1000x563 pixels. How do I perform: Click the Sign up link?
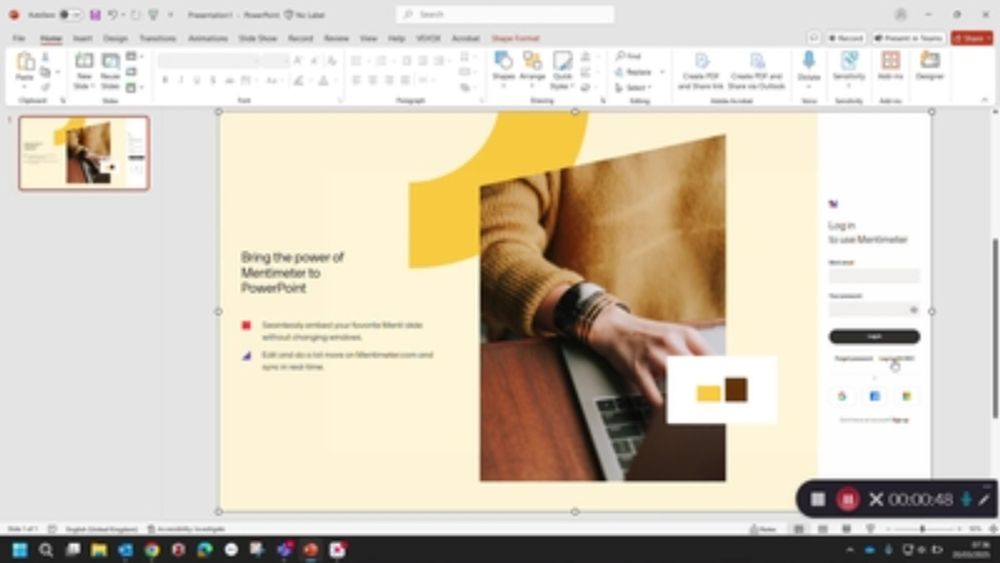[x=901, y=420]
